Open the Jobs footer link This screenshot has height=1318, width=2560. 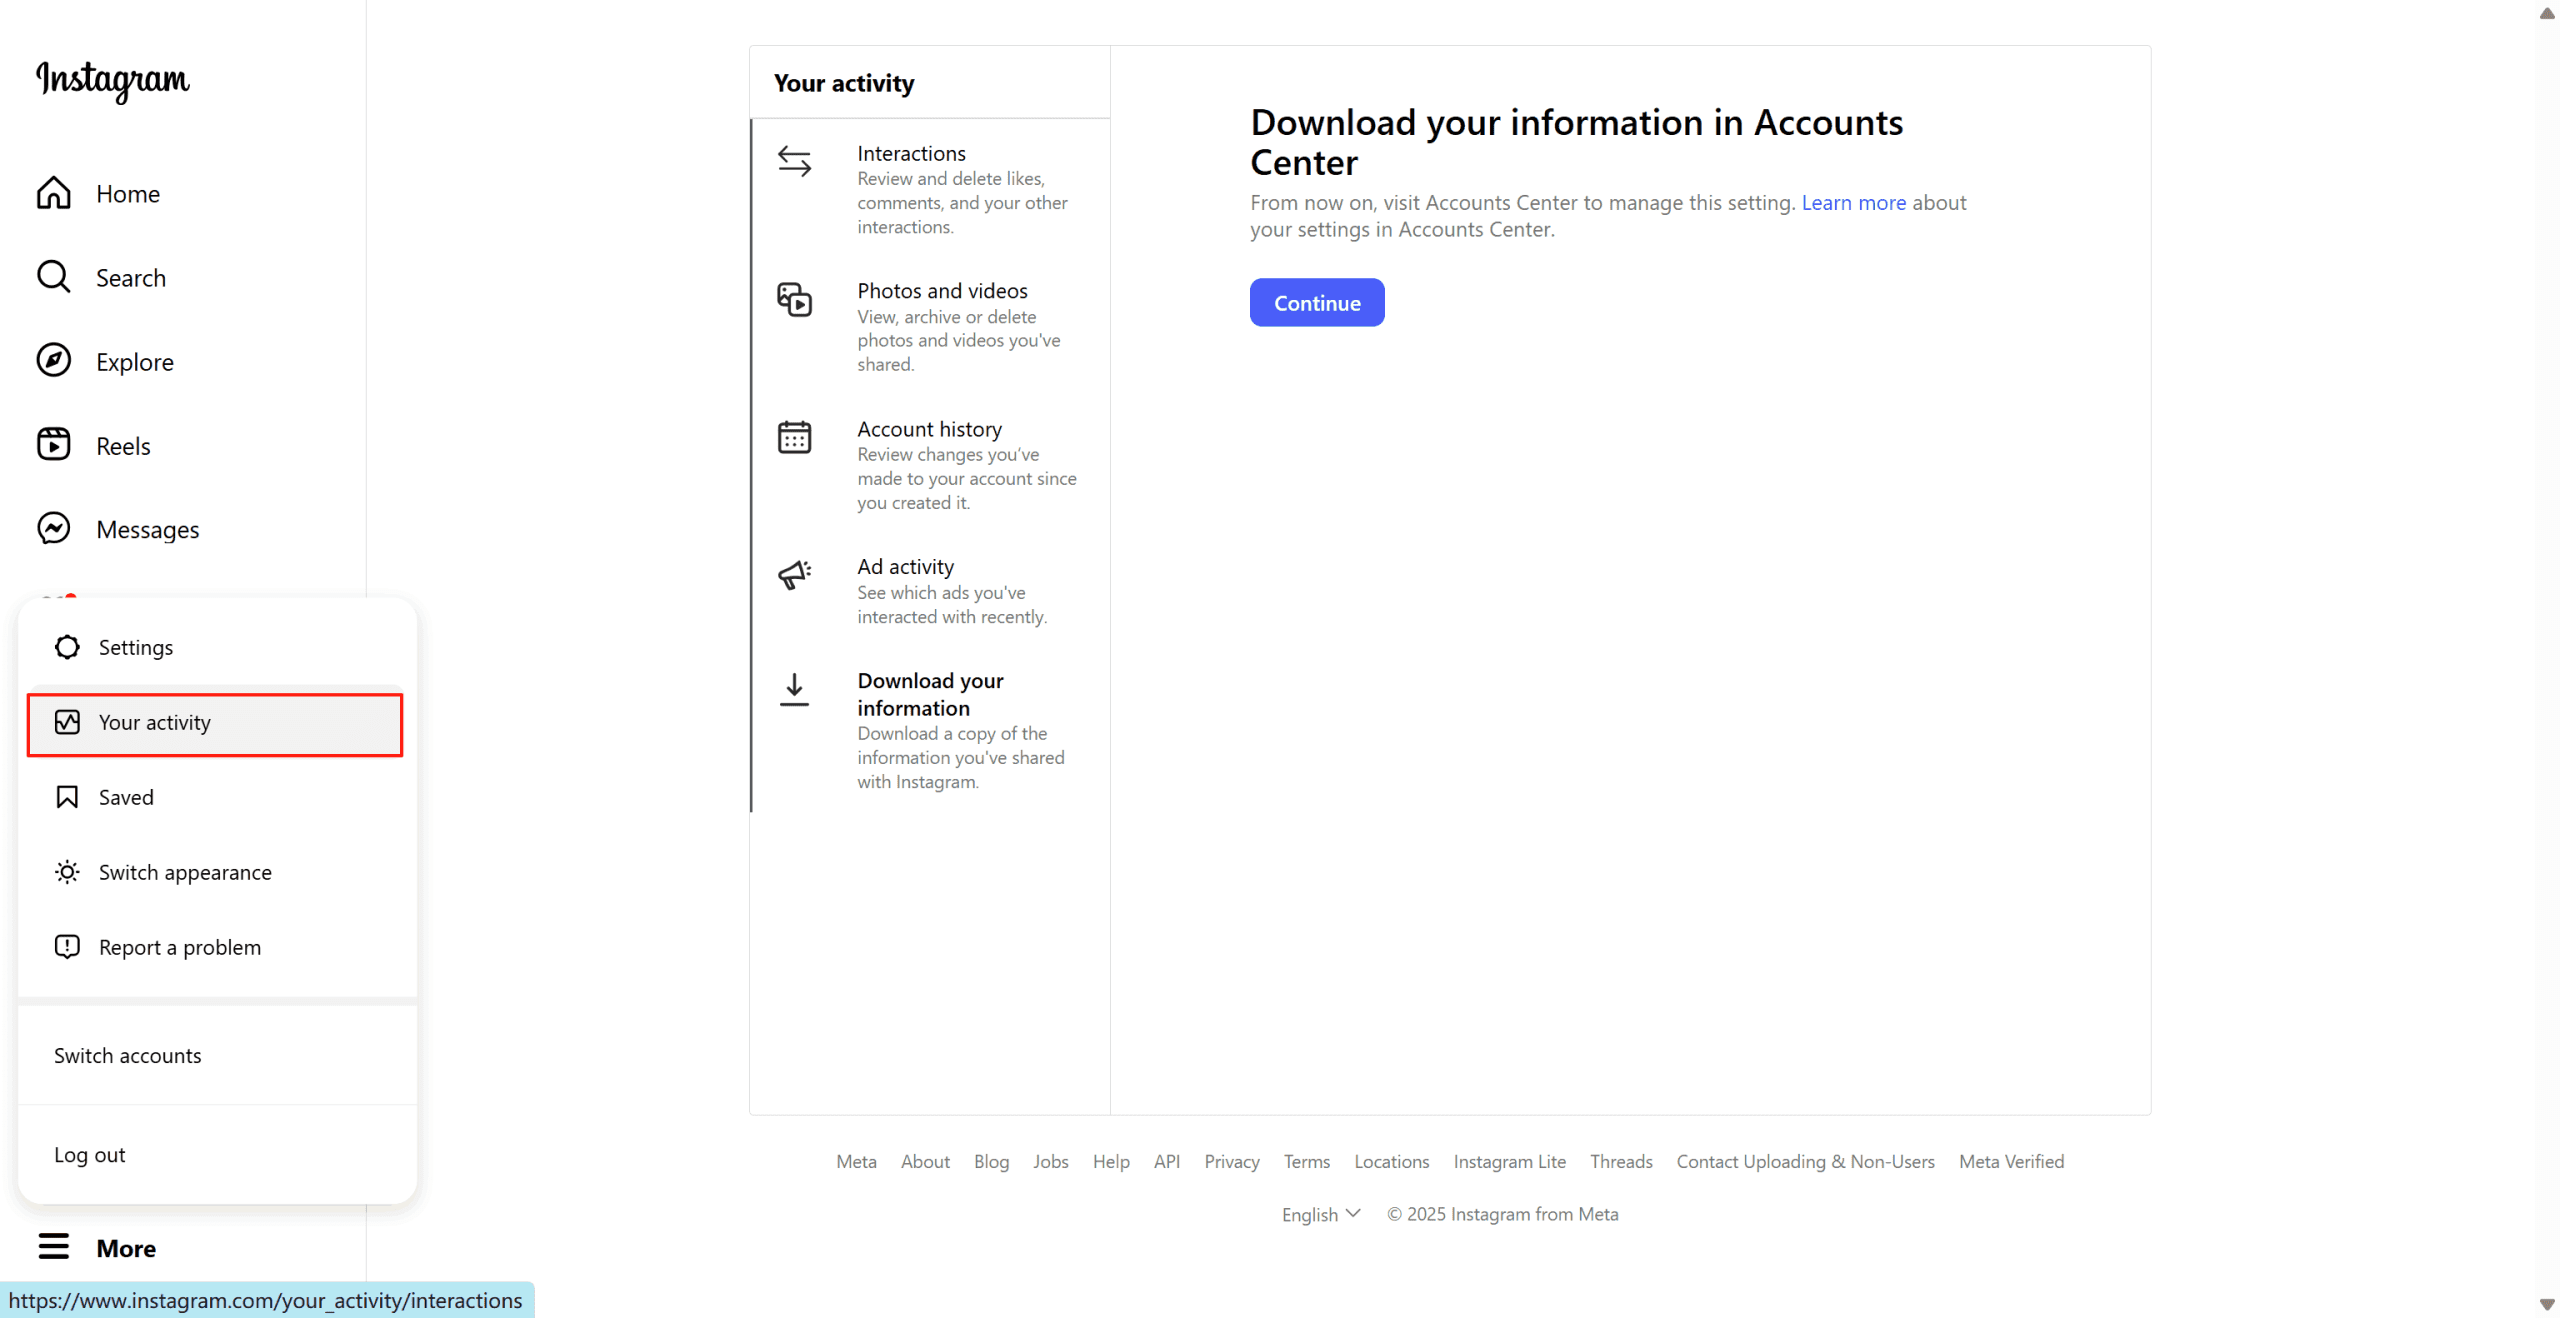[1050, 1161]
